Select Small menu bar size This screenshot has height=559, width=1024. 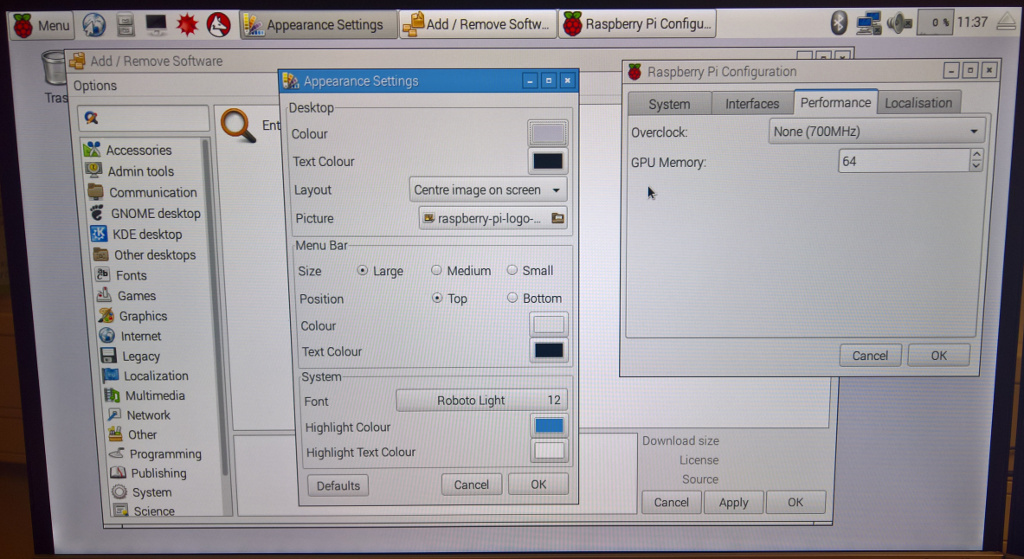[x=512, y=270]
